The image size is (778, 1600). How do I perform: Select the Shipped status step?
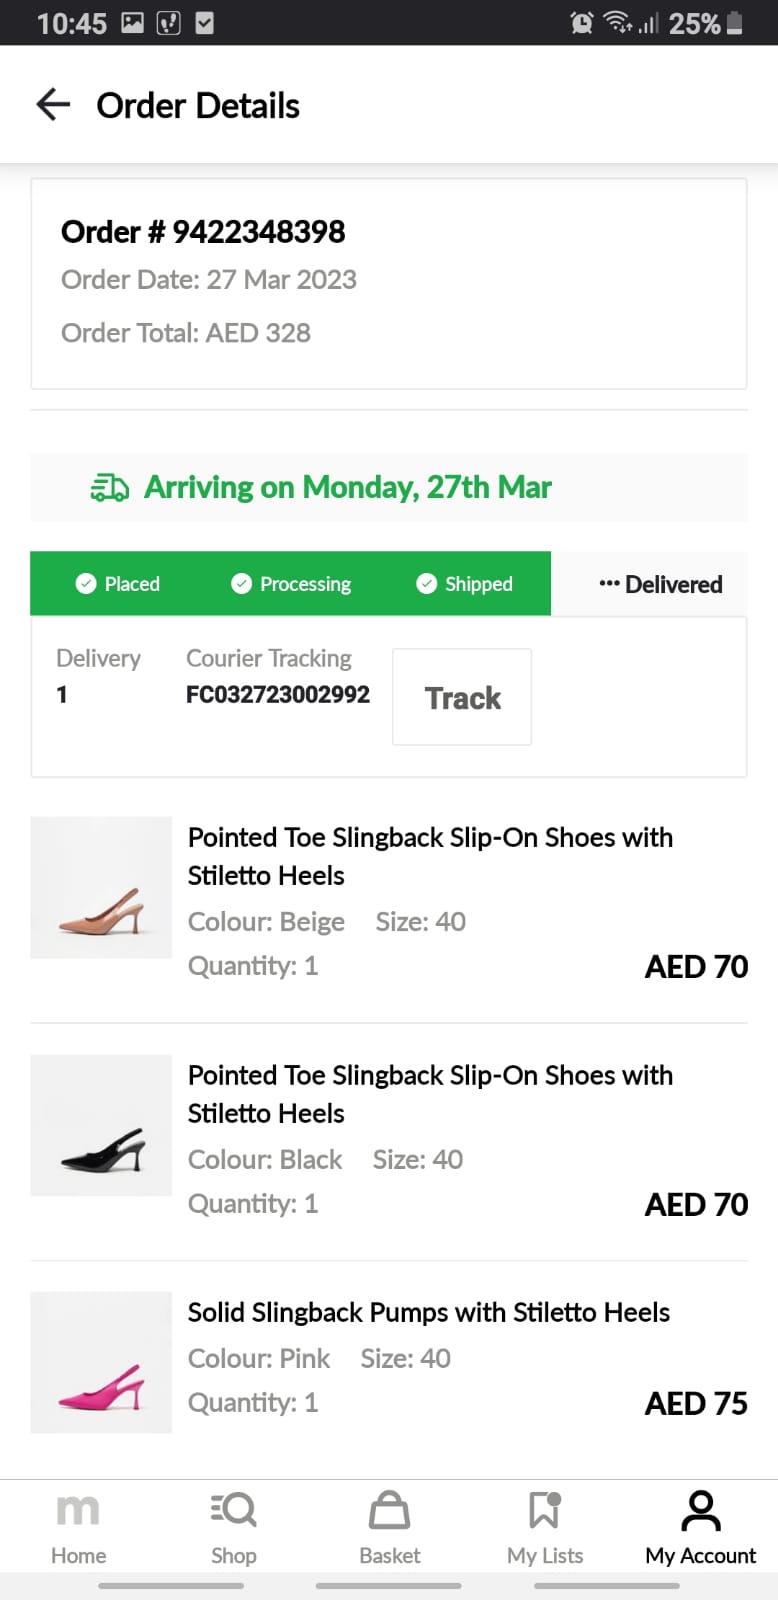465,584
